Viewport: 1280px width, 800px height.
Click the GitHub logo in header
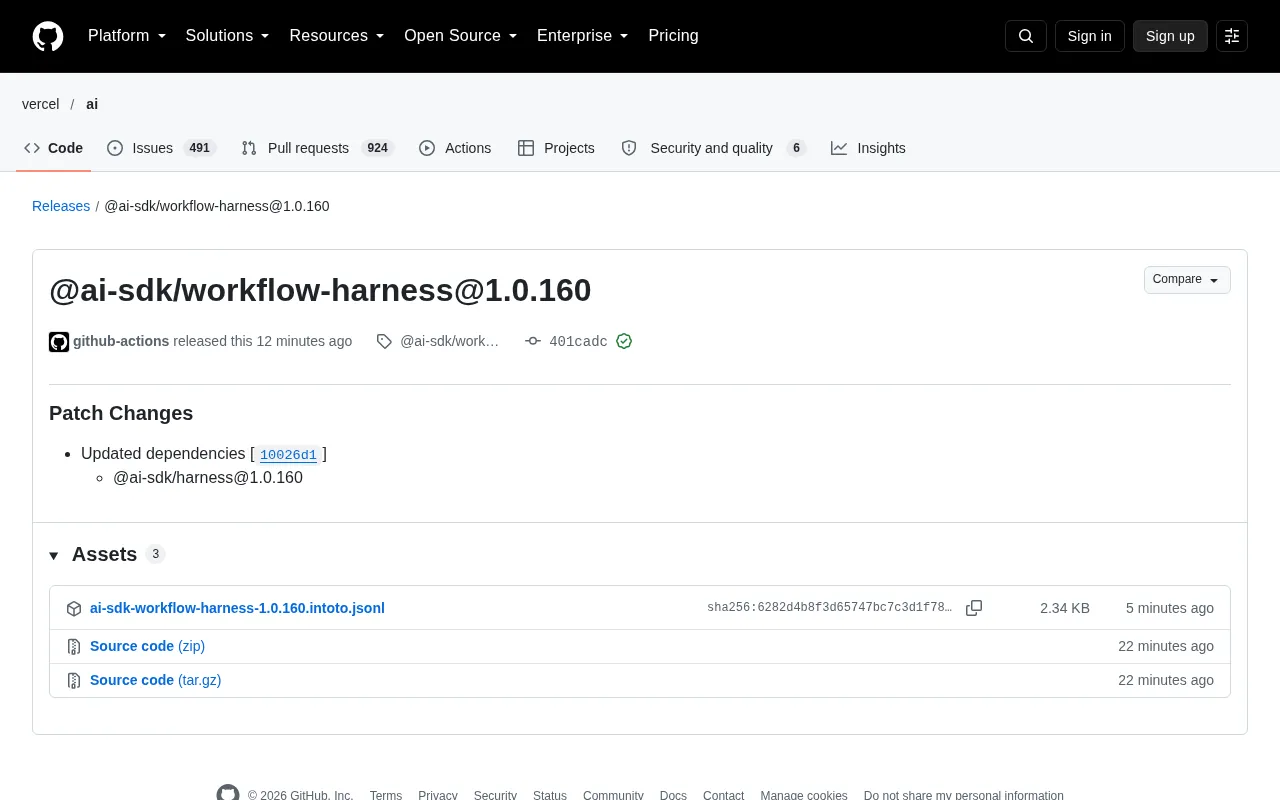click(x=48, y=36)
